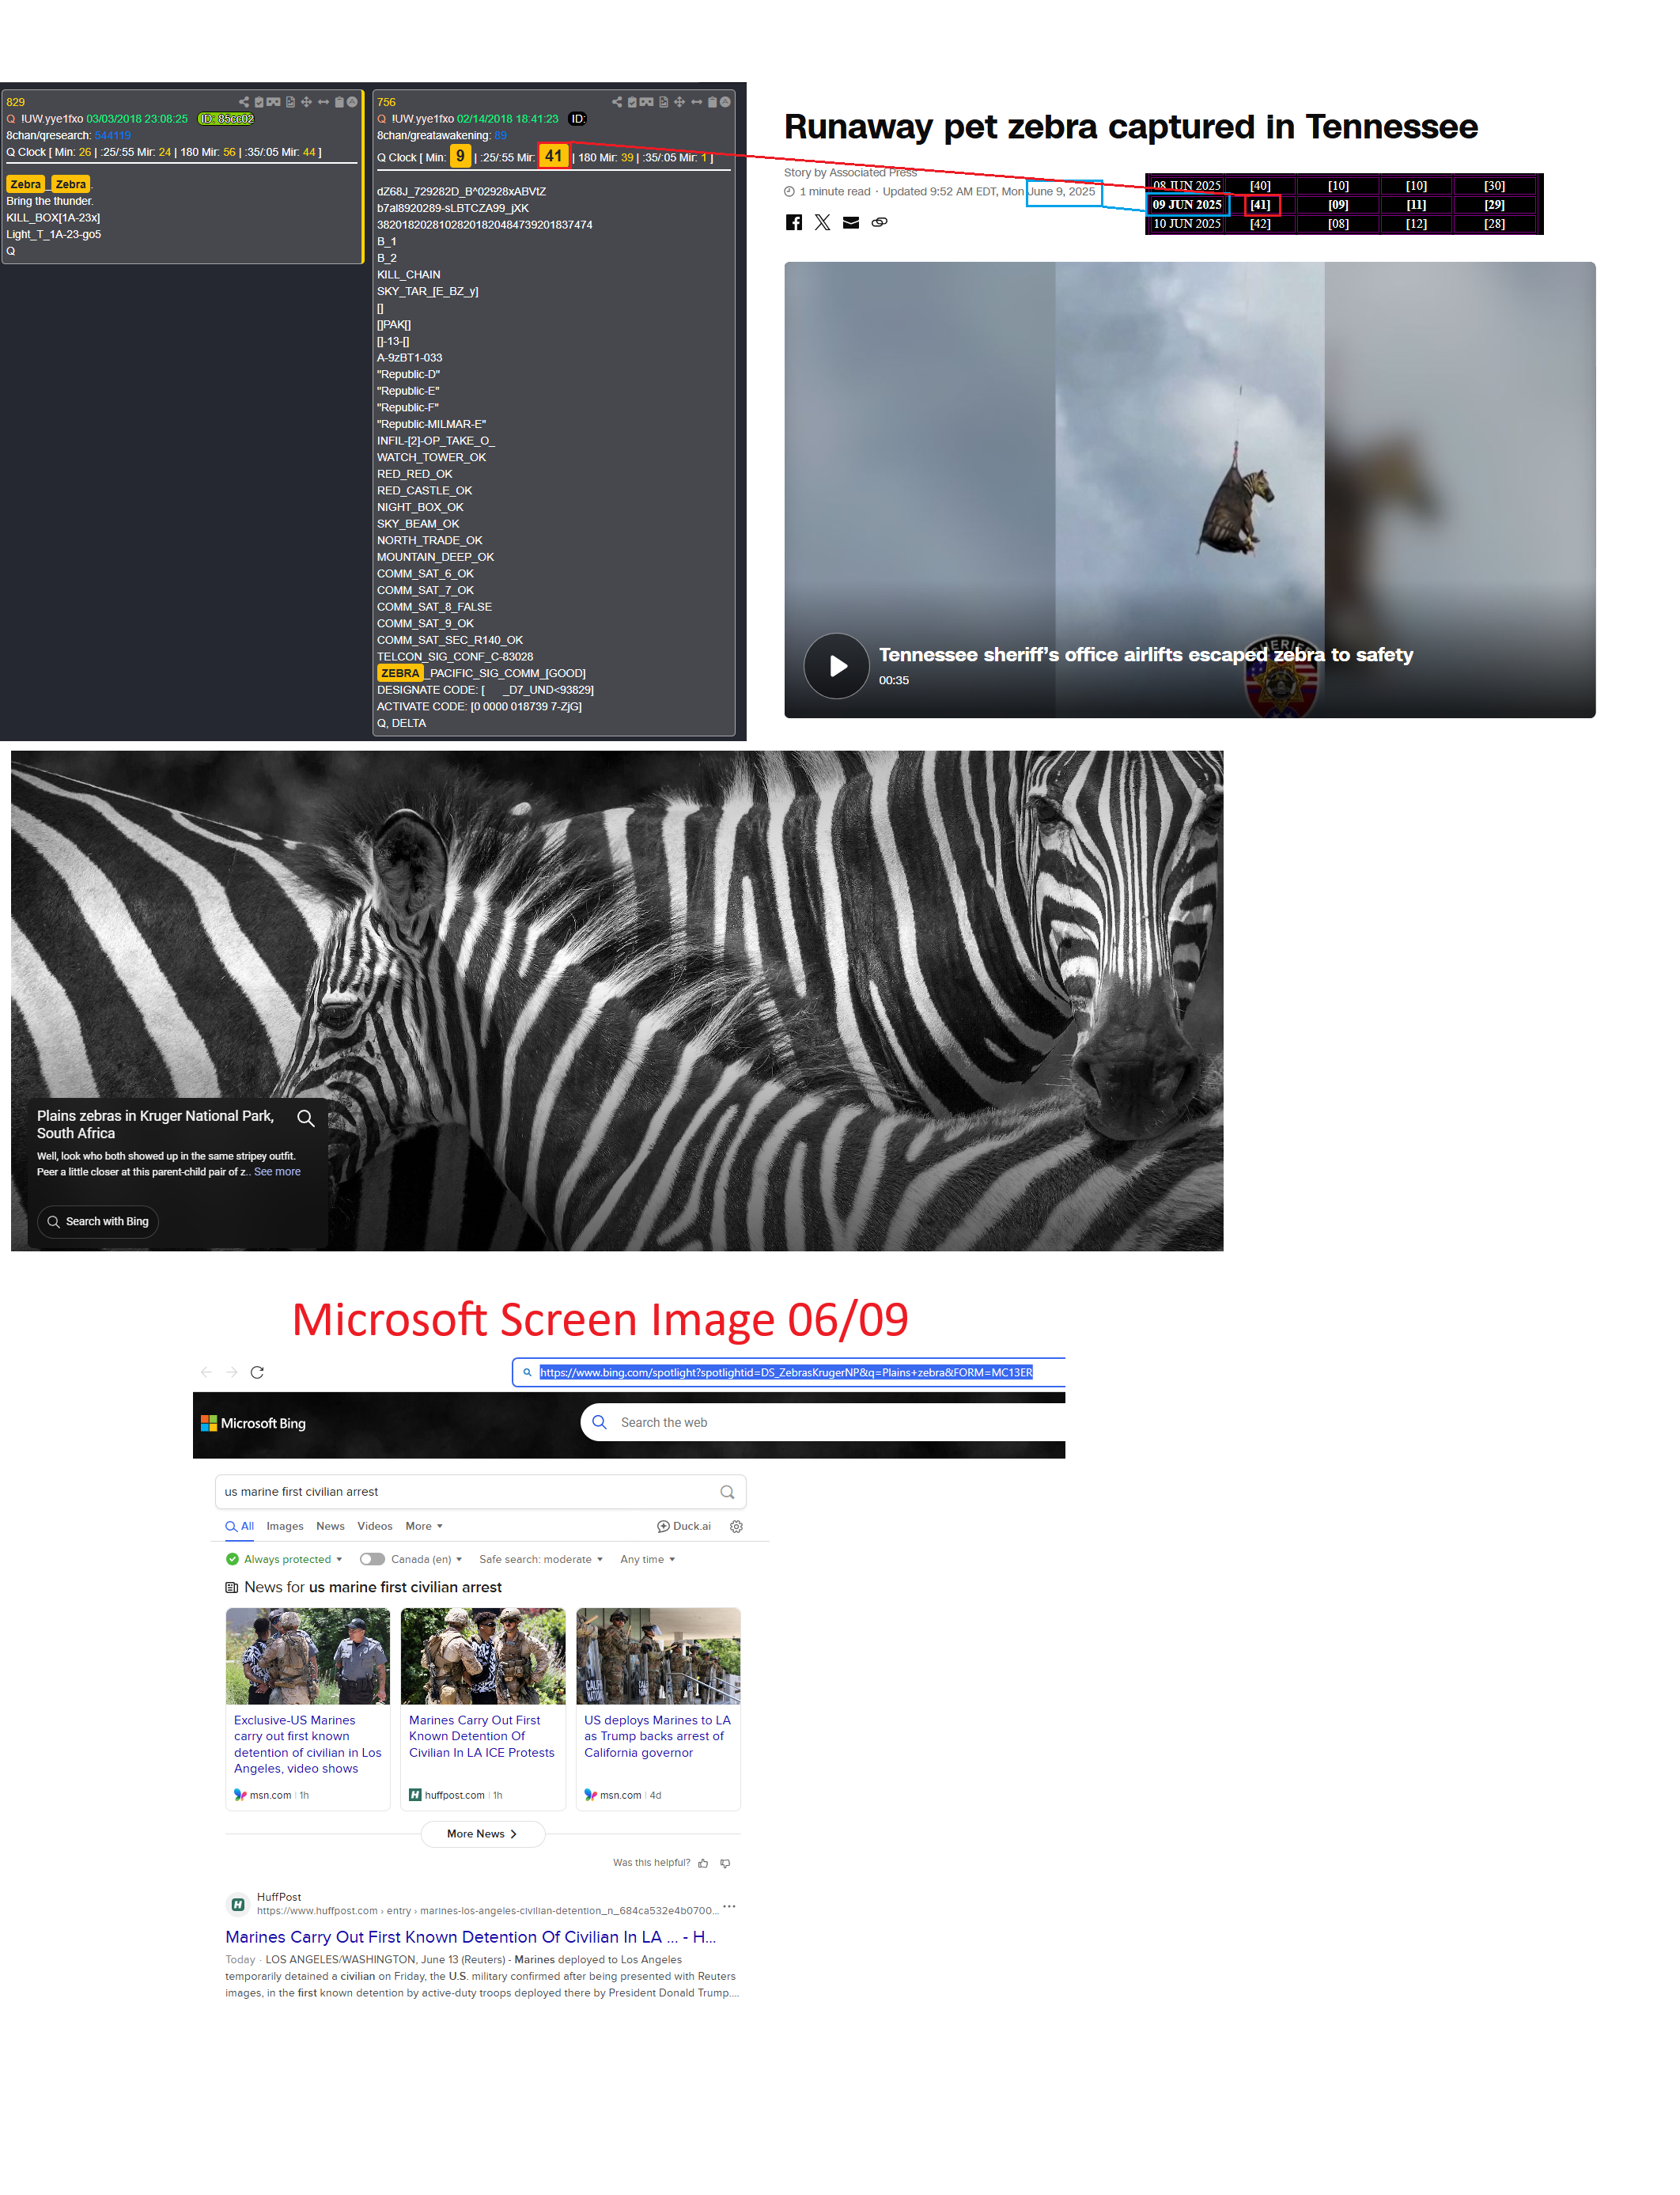Click thumbs down for Was this helpful
The image size is (1680, 2195).
coord(725,1863)
